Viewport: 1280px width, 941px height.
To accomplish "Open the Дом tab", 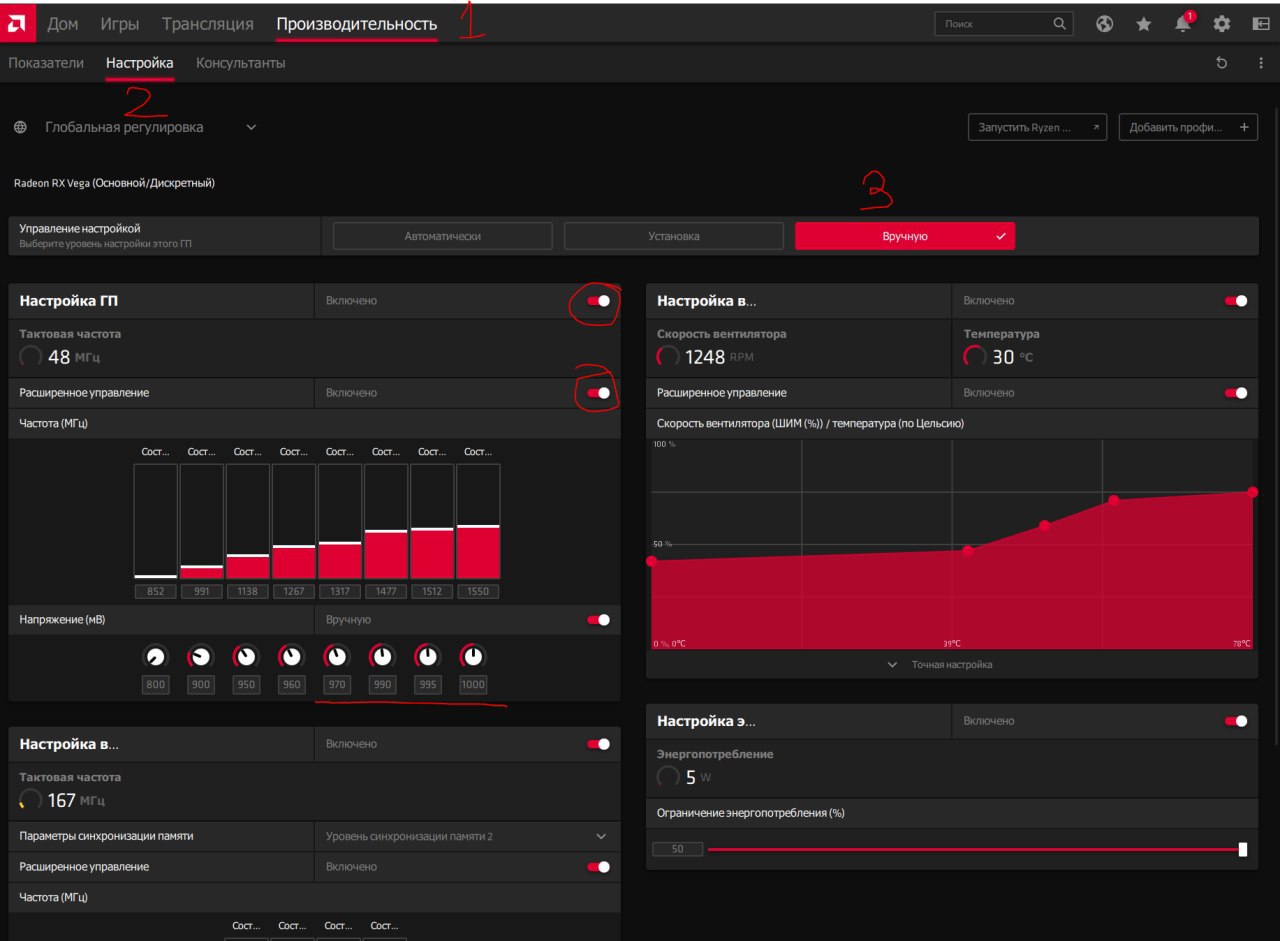I will (63, 24).
